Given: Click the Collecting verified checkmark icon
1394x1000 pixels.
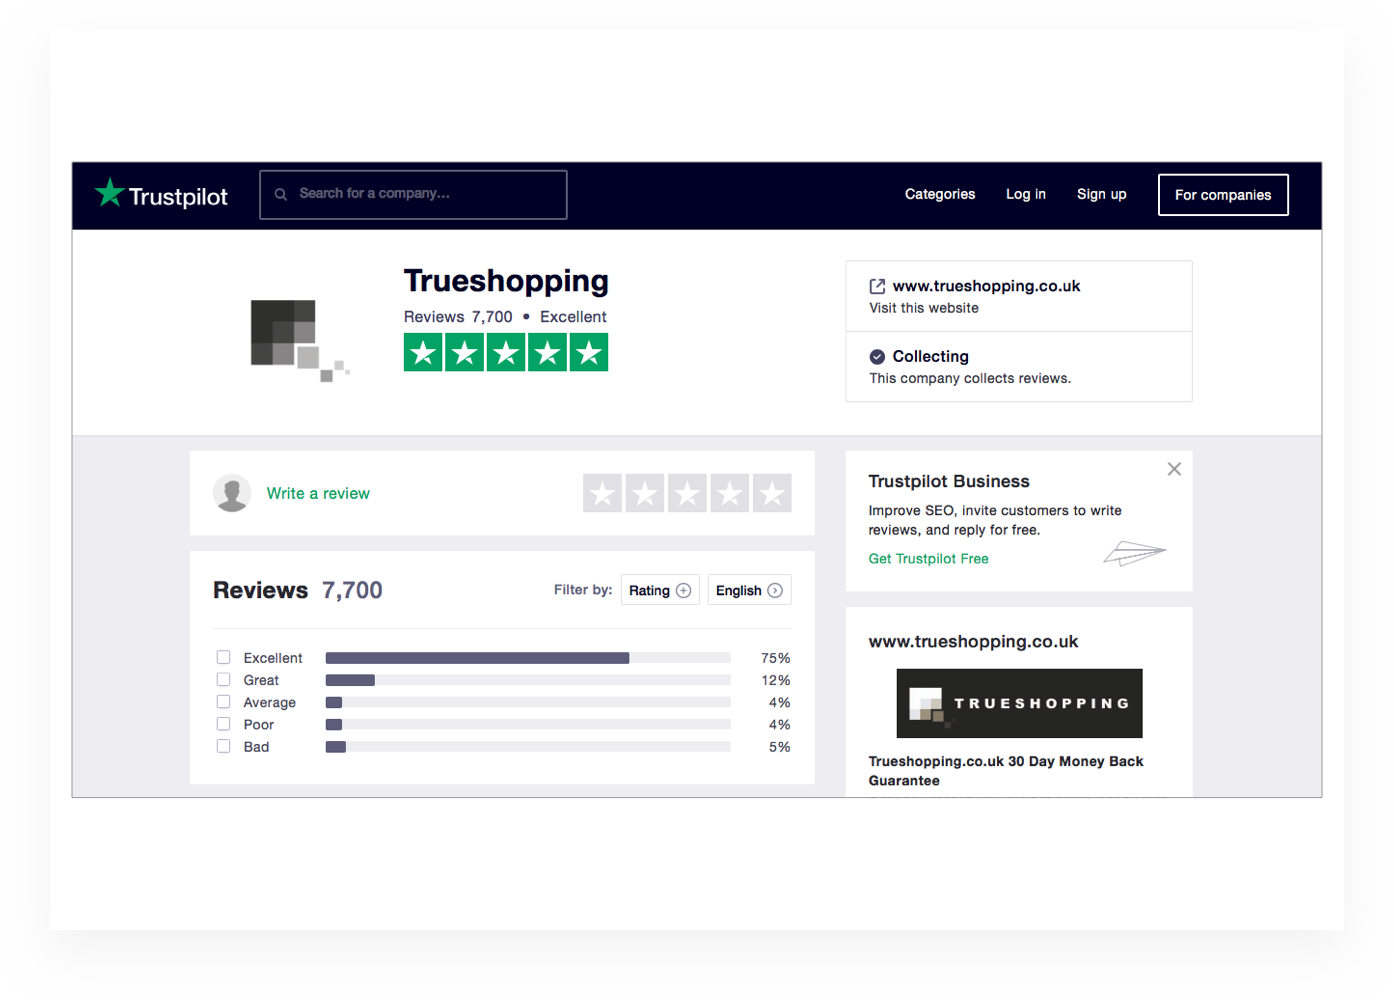Looking at the screenshot, I should [877, 357].
